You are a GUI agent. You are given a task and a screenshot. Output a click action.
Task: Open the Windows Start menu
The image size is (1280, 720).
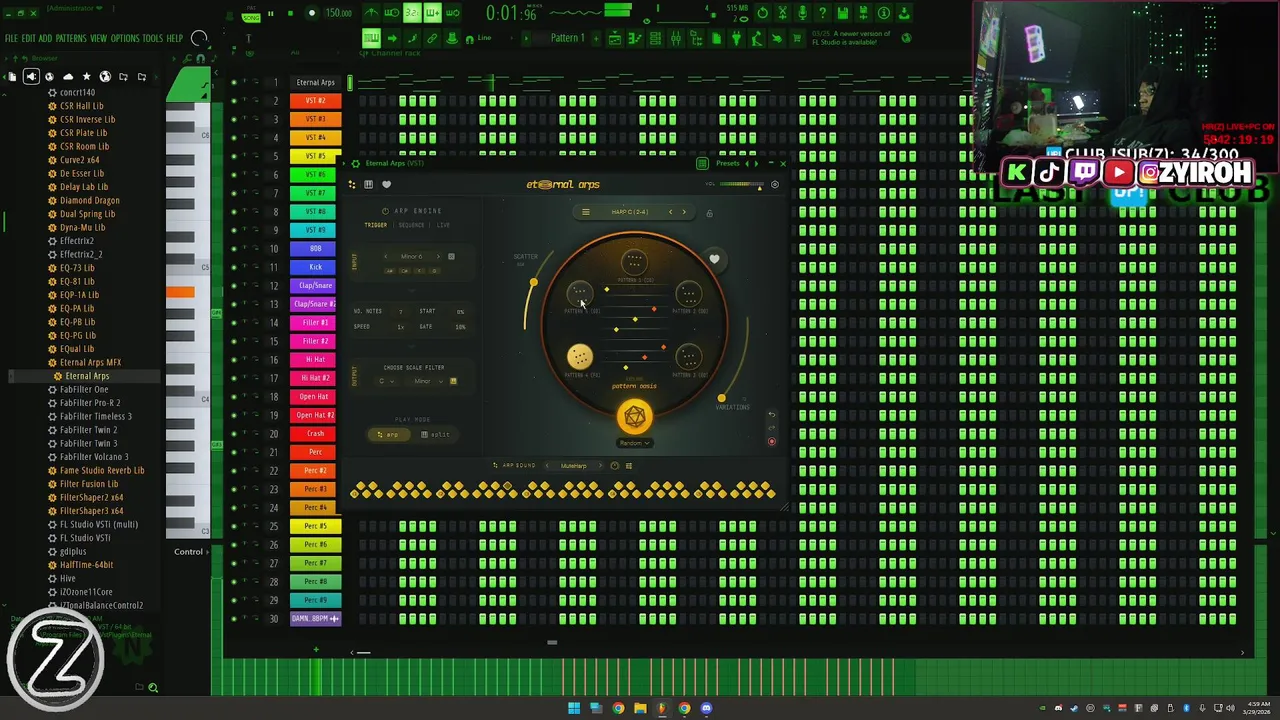coord(574,708)
